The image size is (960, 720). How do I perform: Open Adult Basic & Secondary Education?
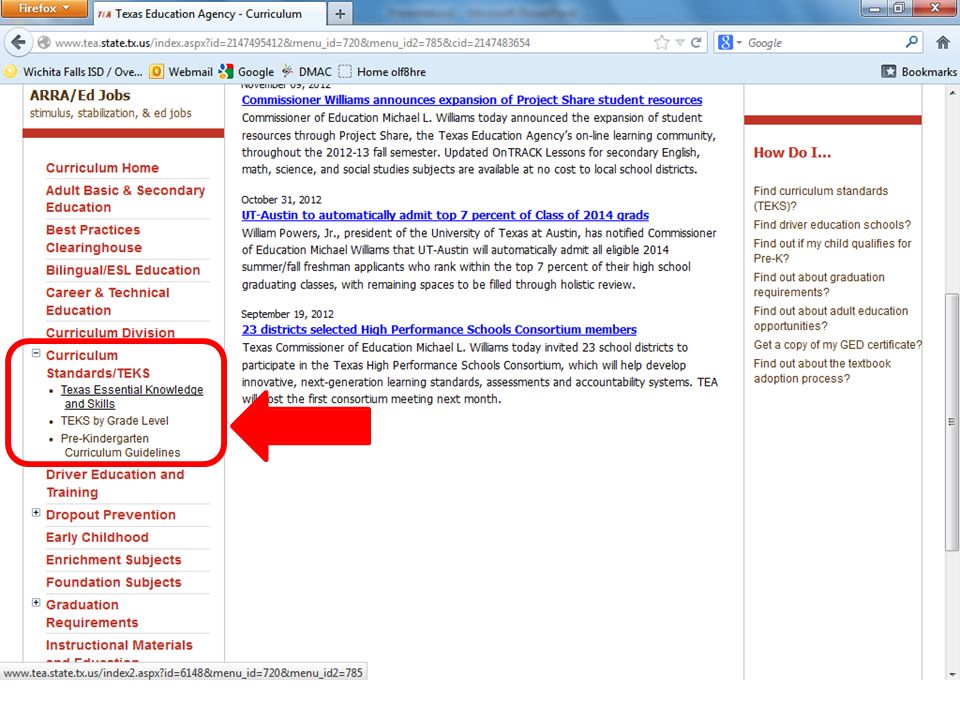pyautogui.click(x=126, y=199)
